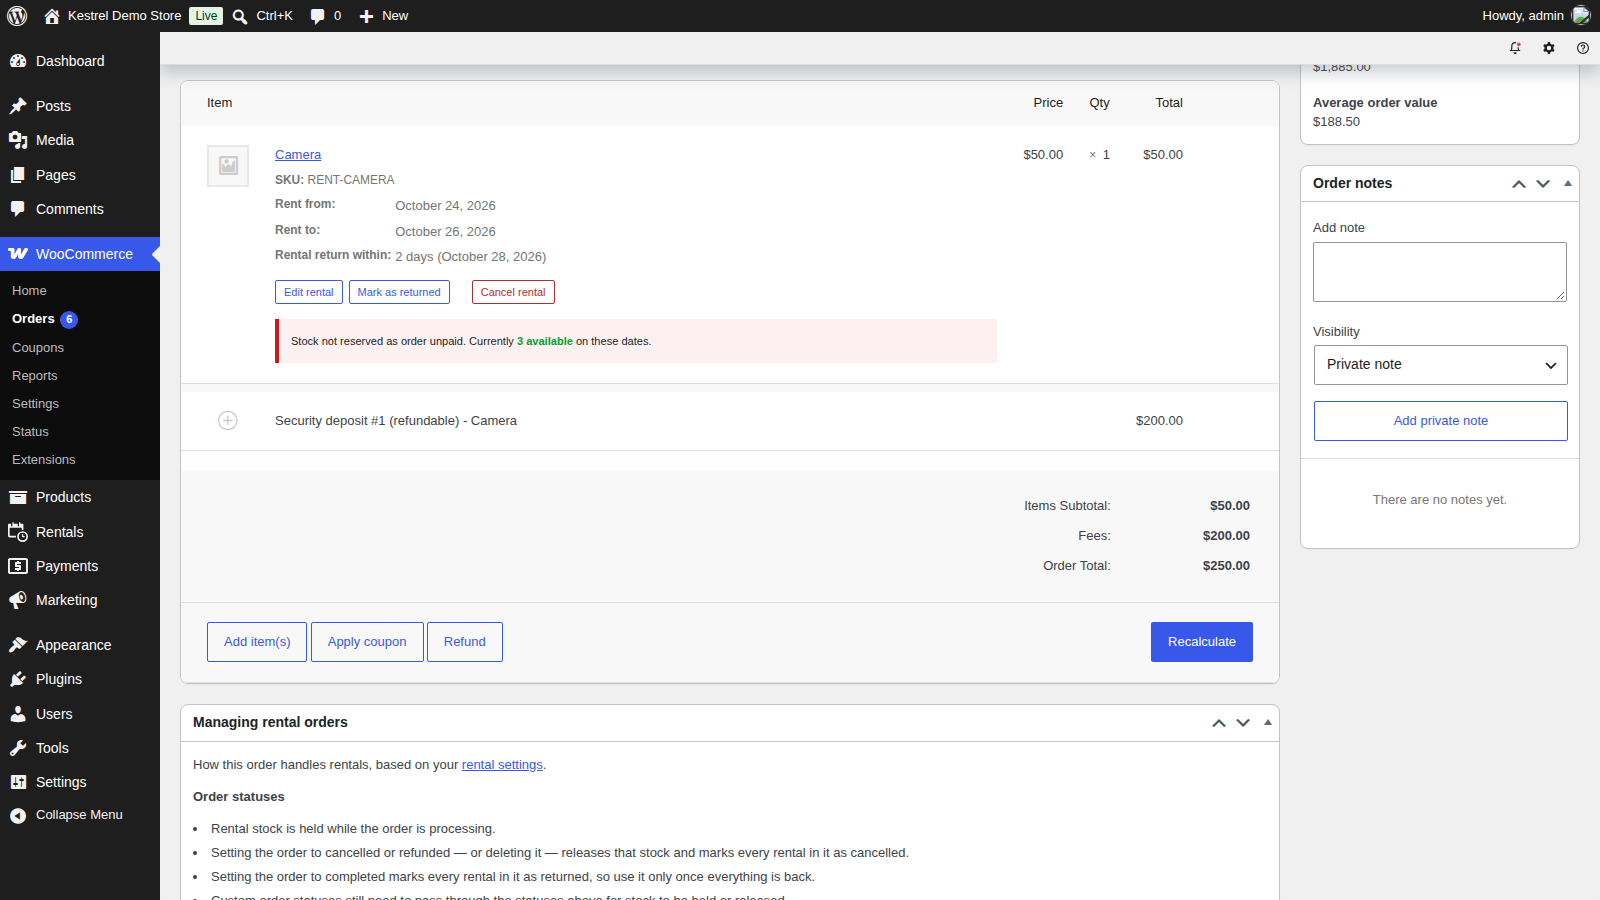Screen dimensions: 1600x900
Task: Click the Cancel rental button
Action: 513,292
